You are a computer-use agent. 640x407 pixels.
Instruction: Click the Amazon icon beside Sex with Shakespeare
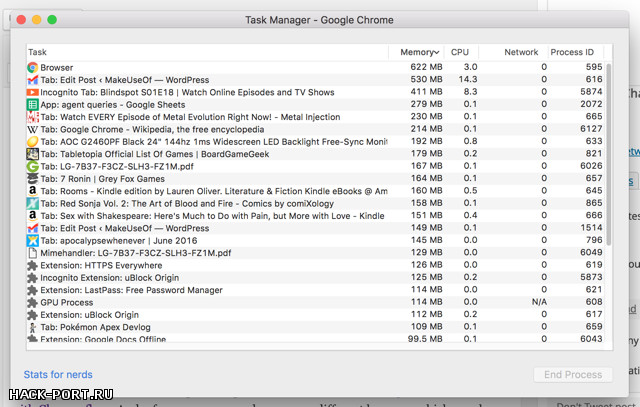pos(33,216)
